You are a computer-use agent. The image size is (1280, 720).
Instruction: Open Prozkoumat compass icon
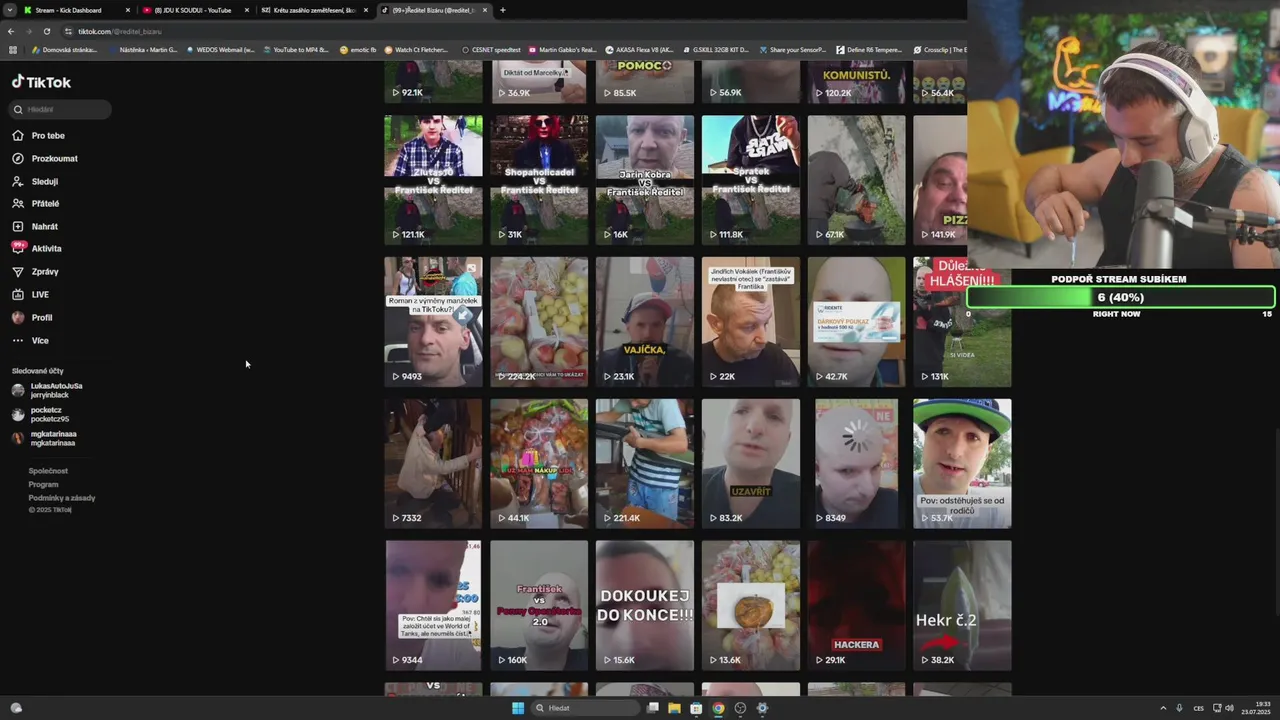pos(17,158)
